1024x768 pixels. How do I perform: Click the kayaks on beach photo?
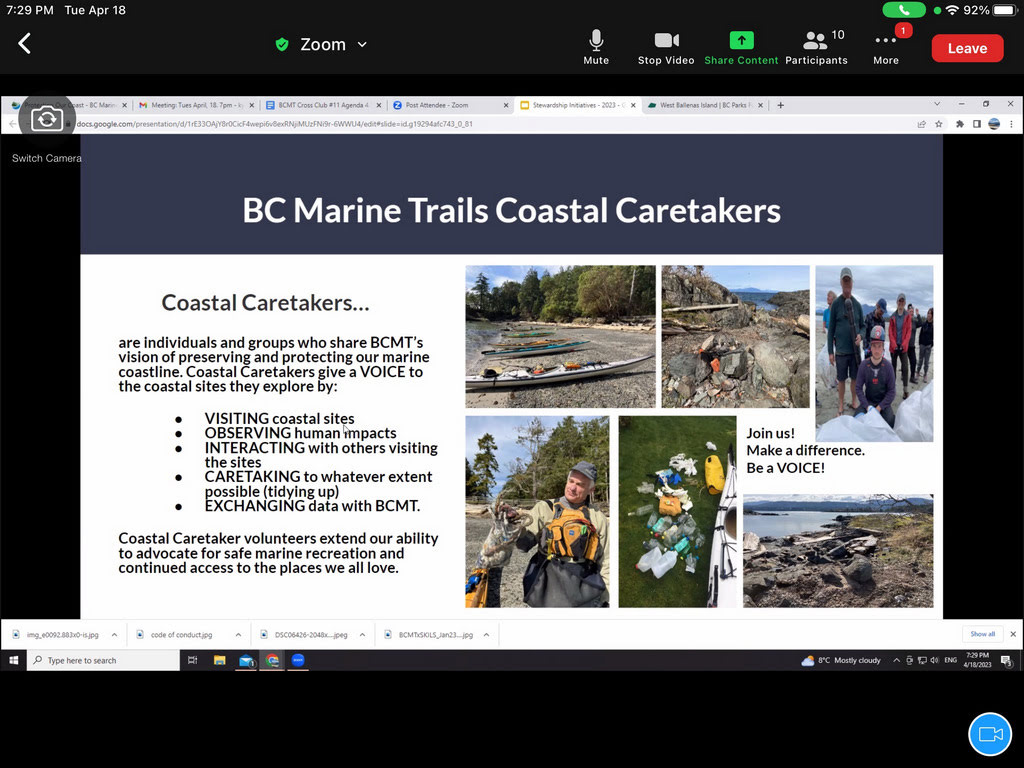[560, 336]
